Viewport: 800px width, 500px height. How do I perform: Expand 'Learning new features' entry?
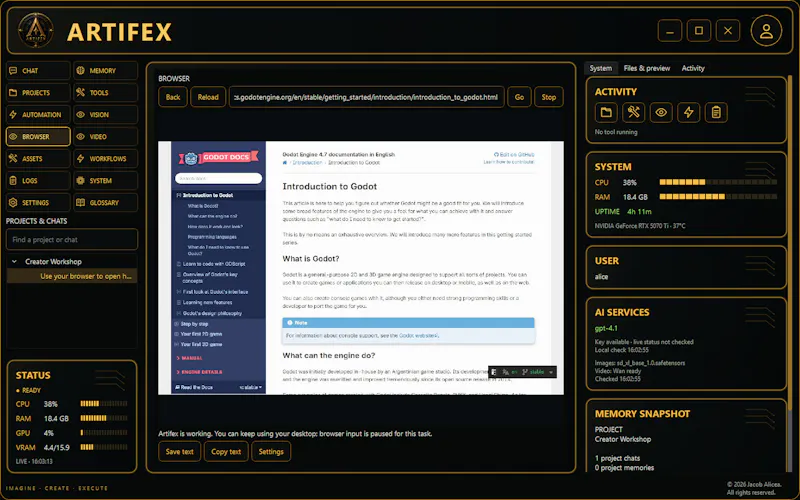[179, 303]
